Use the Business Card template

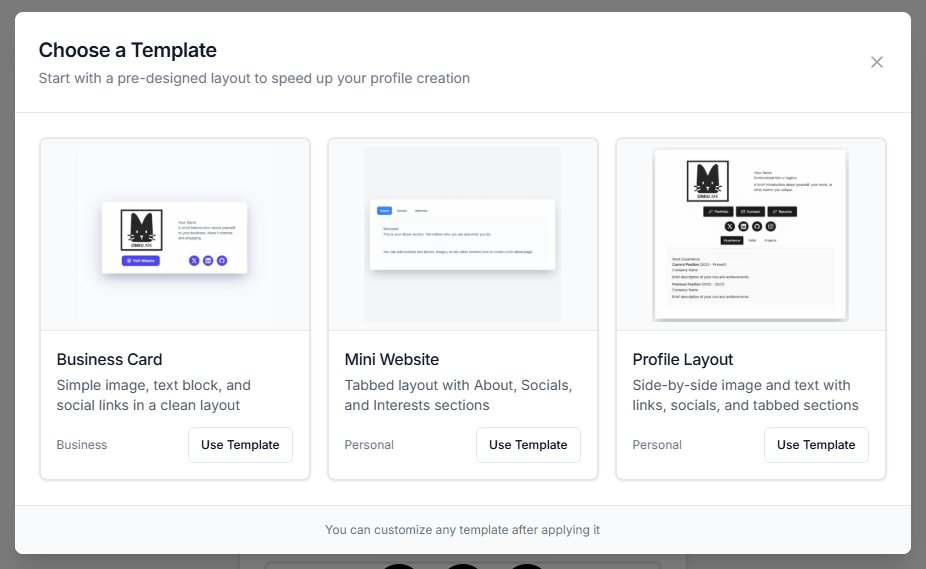[x=240, y=445]
